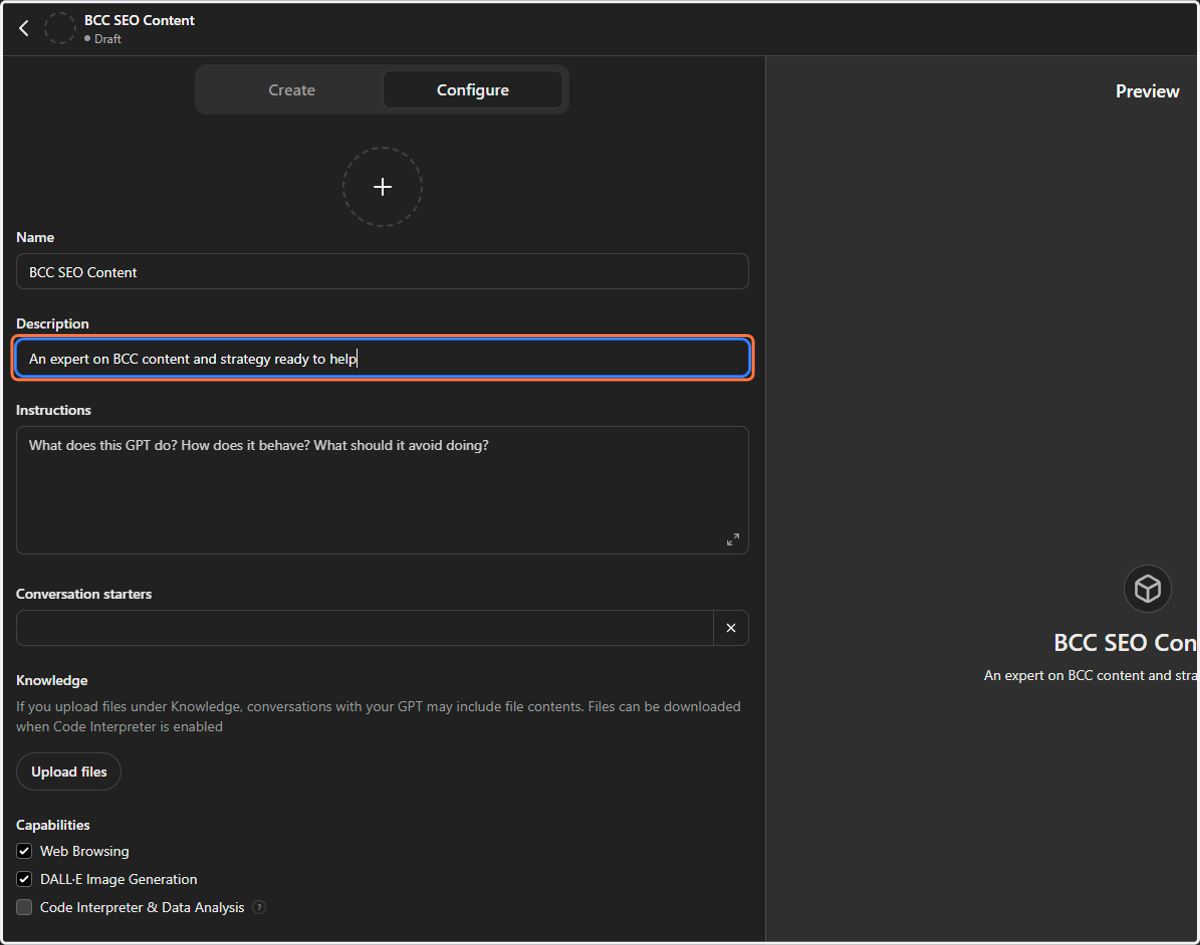1200x945 pixels.
Task: Click the cube icon in the Preview pane
Action: point(1147,589)
